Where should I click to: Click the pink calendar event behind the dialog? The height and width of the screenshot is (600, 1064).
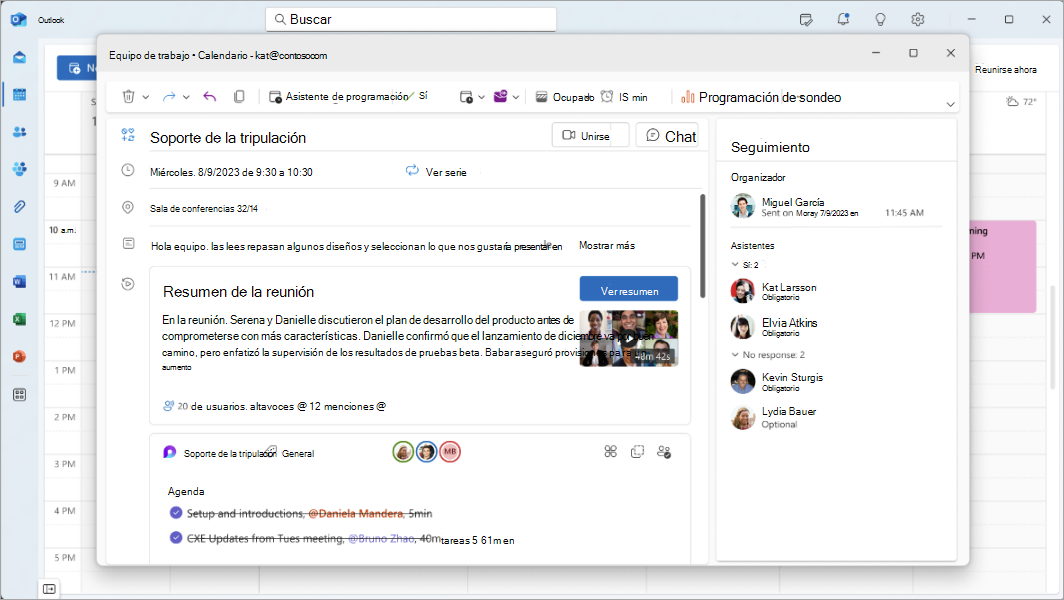coord(1003,266)
